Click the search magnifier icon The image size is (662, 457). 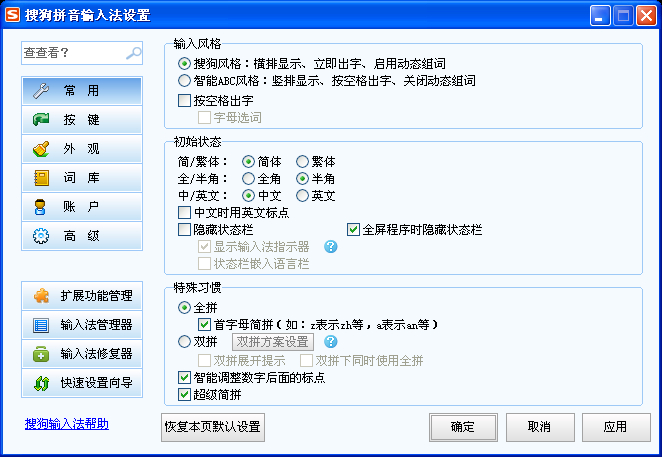point(134,53)
